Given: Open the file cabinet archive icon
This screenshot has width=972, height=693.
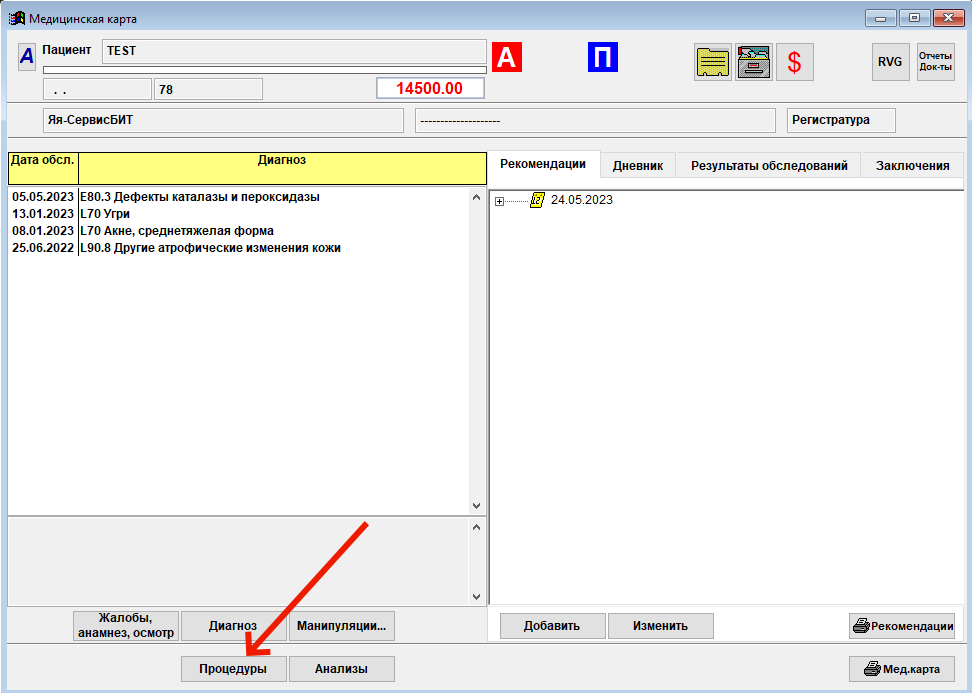Looking at the screenshot, I should tap(754, 62).
